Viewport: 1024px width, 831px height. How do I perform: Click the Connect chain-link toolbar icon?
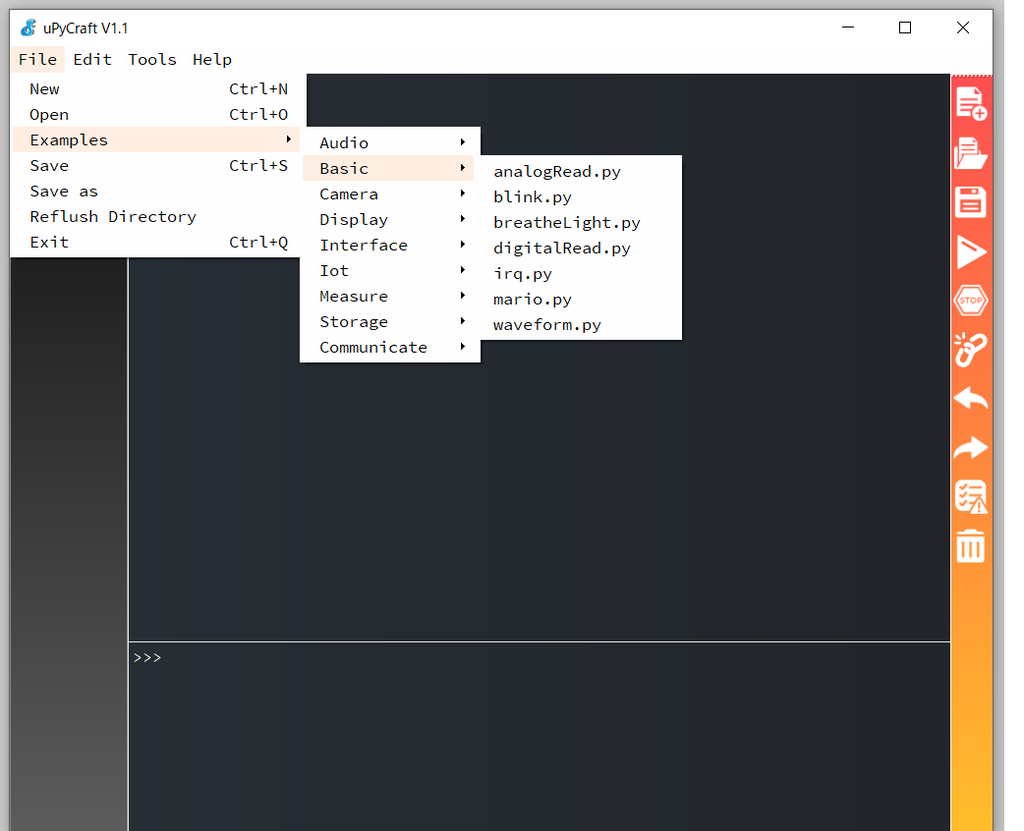[x=971, y=350]
